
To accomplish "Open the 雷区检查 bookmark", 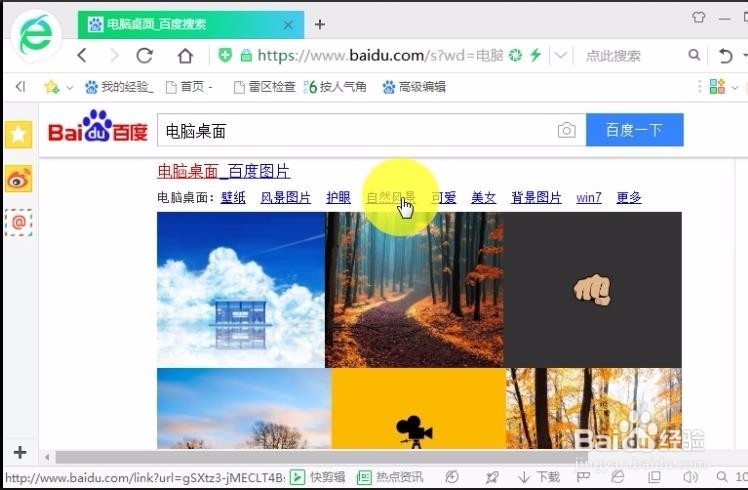I will point(265,87).
